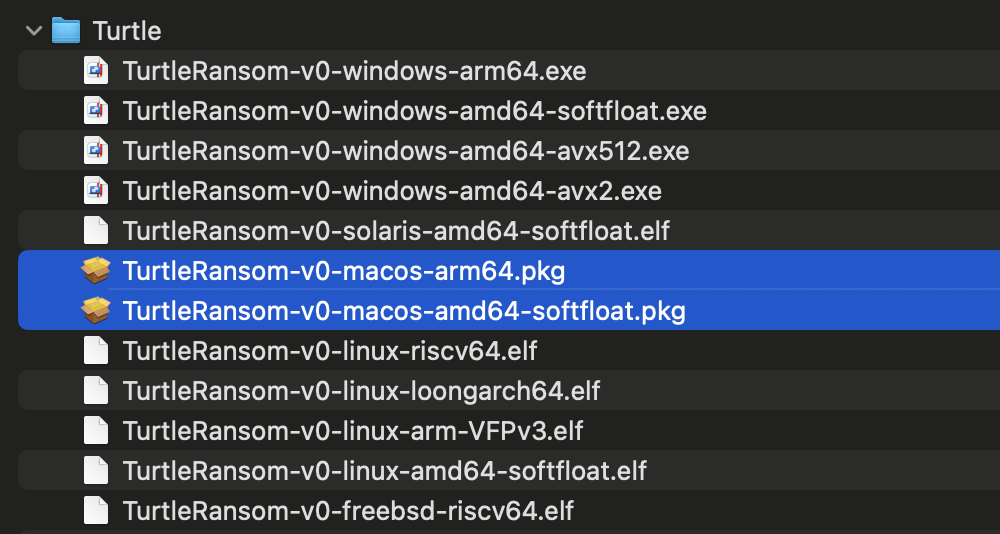
Task: Select TurtleRansom-v0-linux-arm-VFPv3.elf file name
Action: click(x=352, y=431)
